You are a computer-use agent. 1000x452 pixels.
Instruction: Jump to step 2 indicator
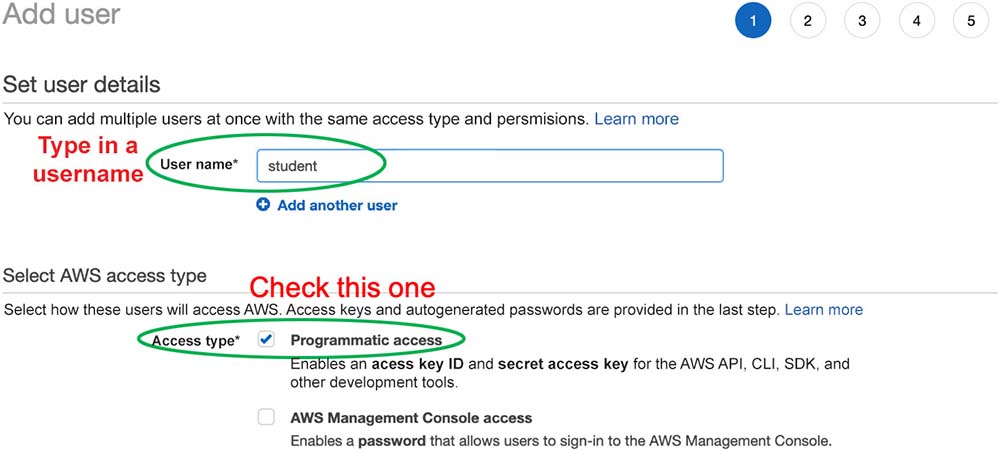pyautogui.click(x=808, y=20)
